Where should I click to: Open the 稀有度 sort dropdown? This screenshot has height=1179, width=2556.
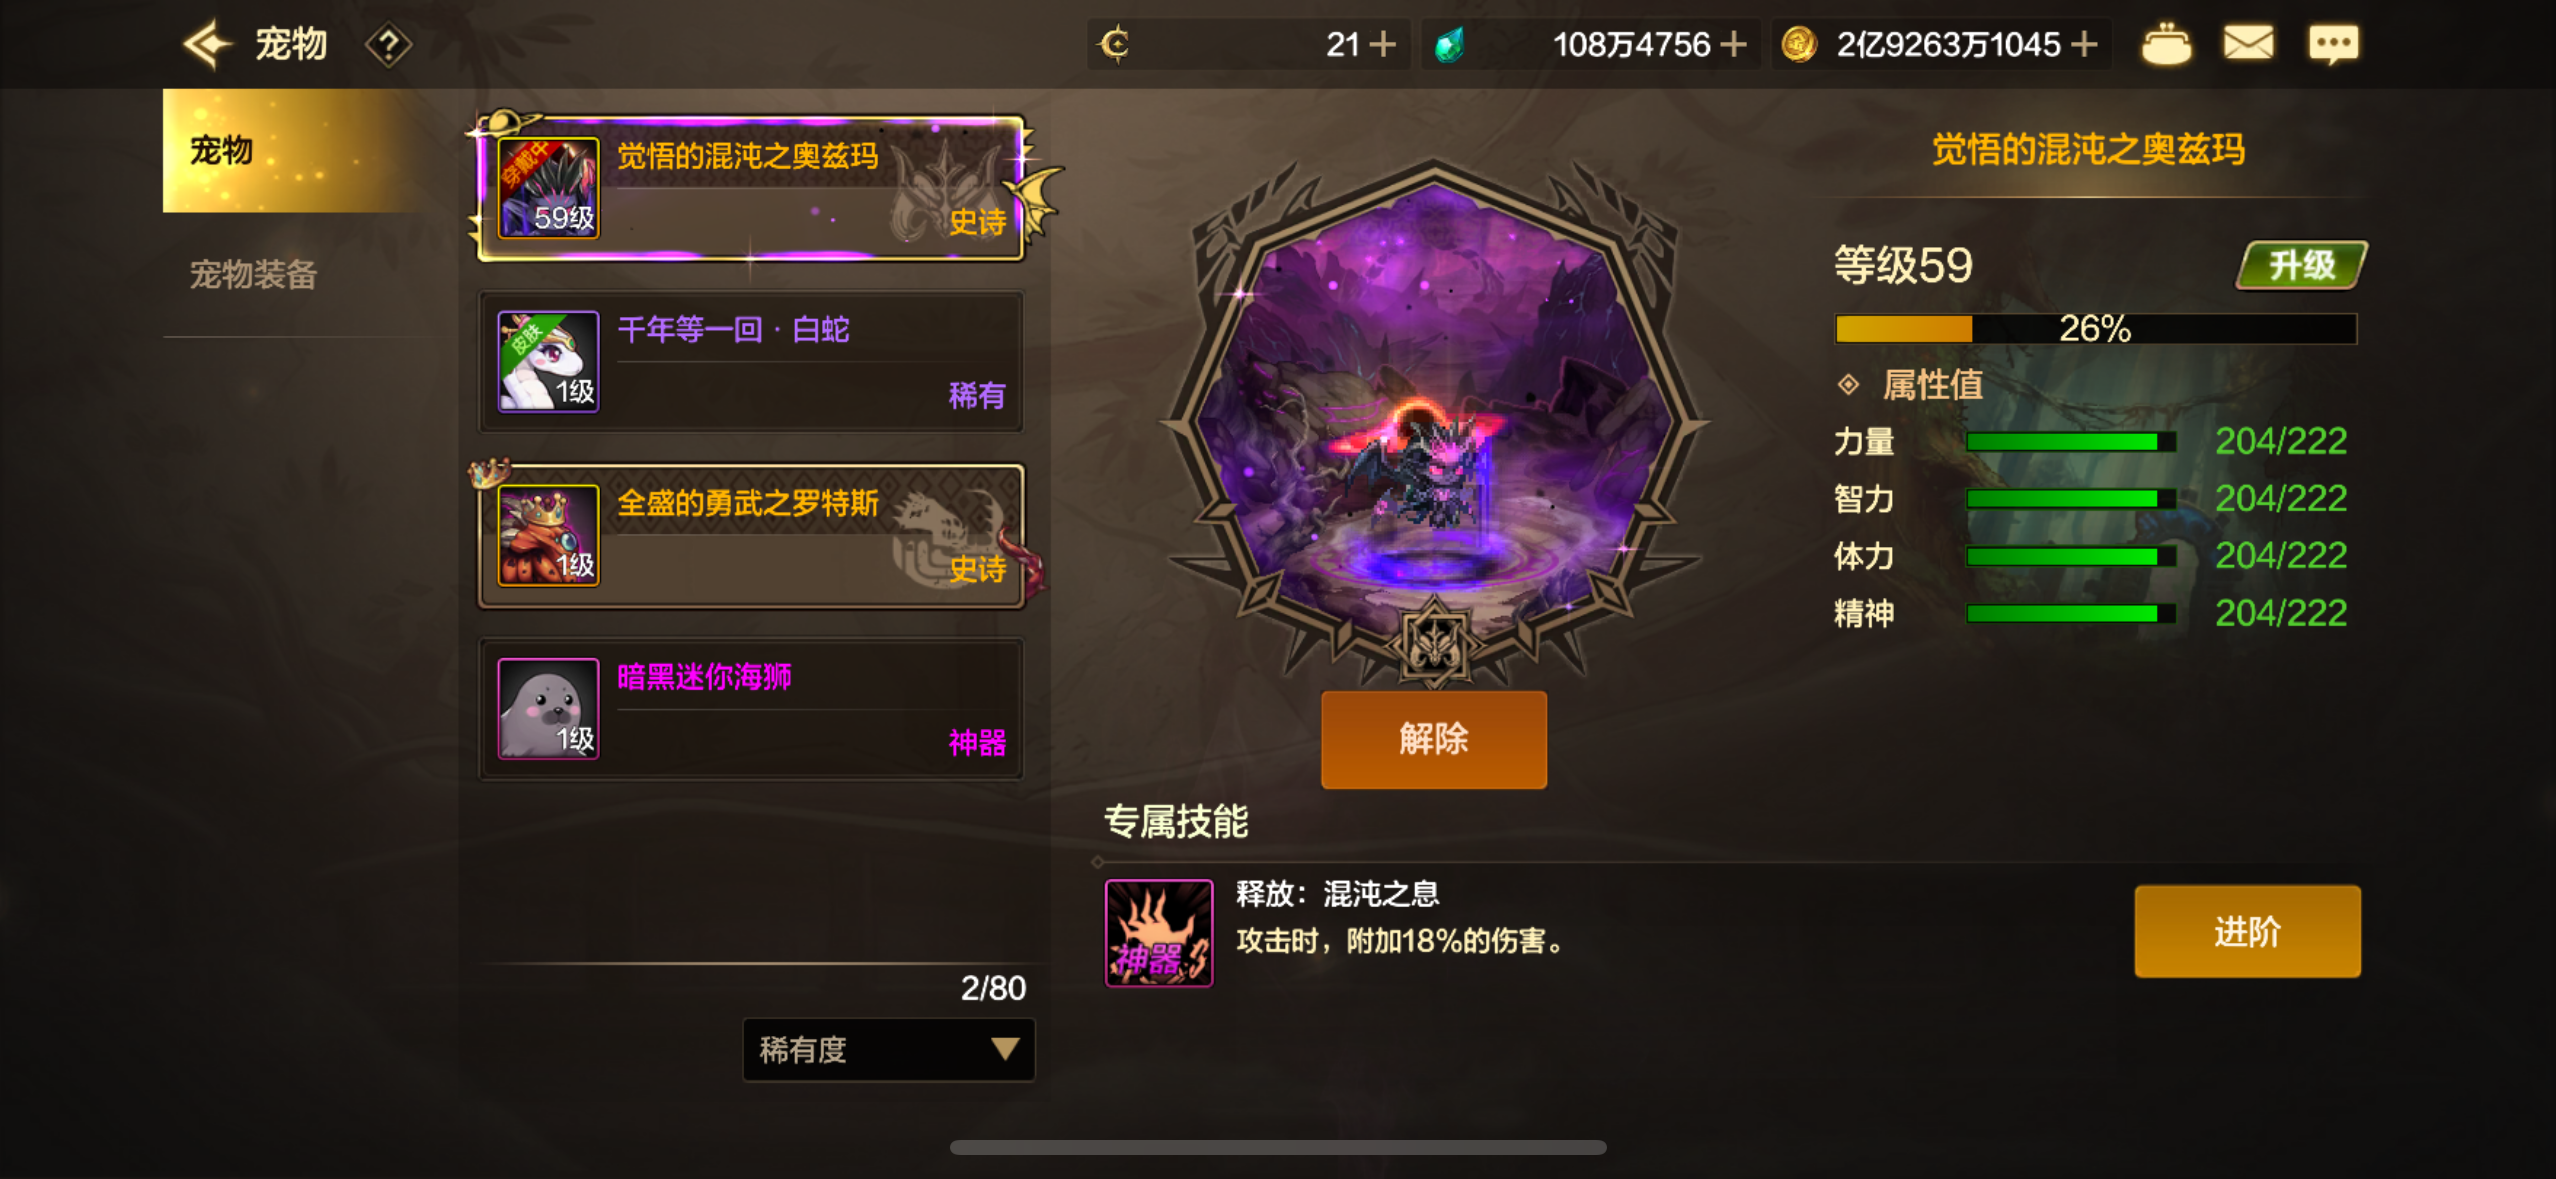click(888, 1049)
